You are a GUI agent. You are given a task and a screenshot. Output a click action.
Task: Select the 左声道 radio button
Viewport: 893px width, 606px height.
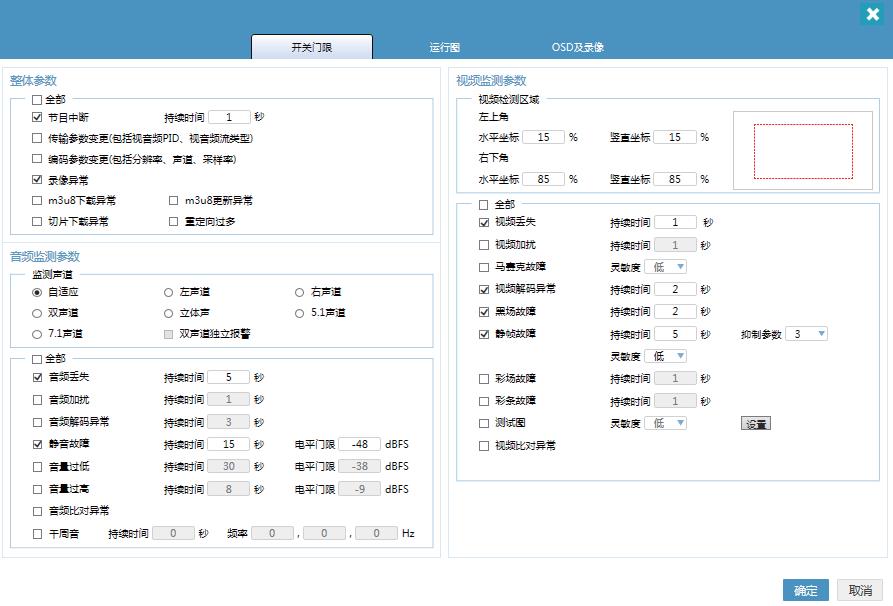[168, 292]
